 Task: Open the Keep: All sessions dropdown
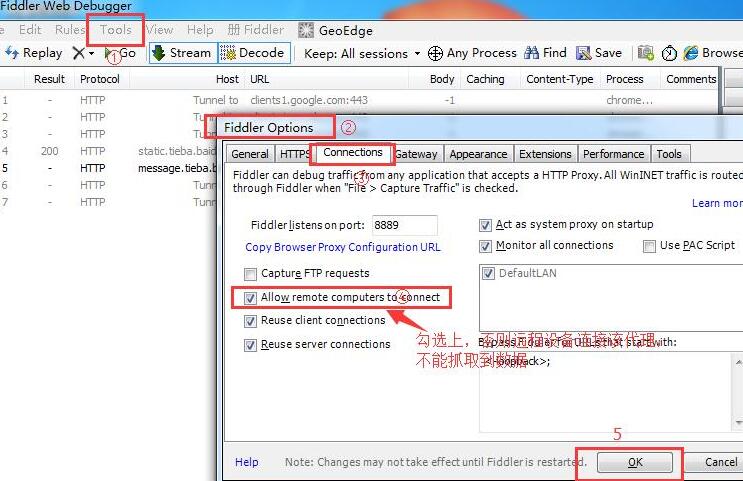[x=362, y=54]
